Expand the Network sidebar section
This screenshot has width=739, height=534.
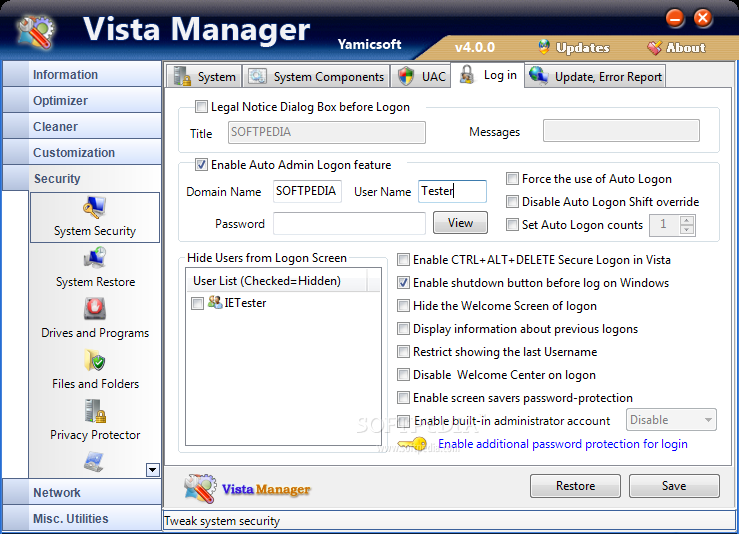82,492
